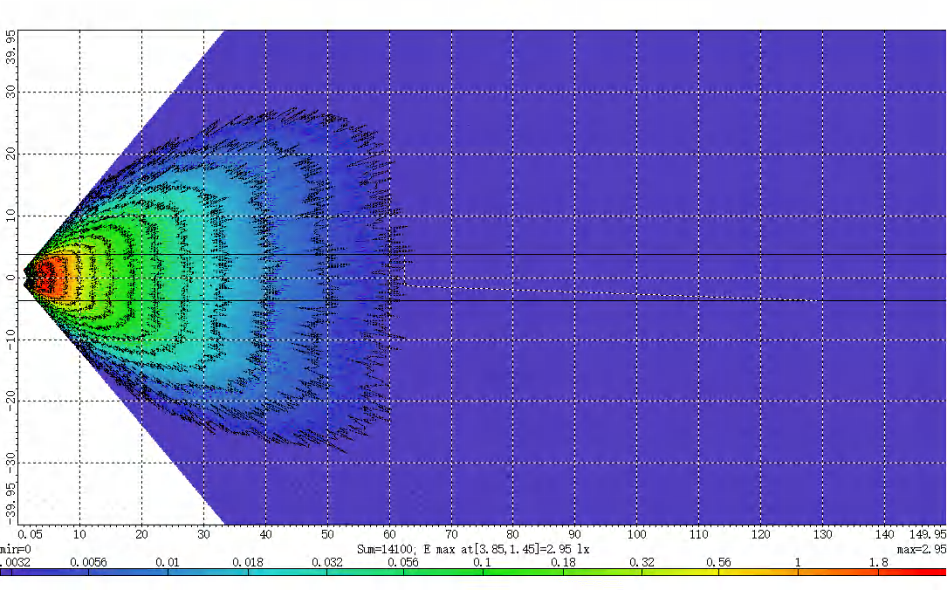
Task: Click the y-axis label 30
Action: [x=10, y=92]
